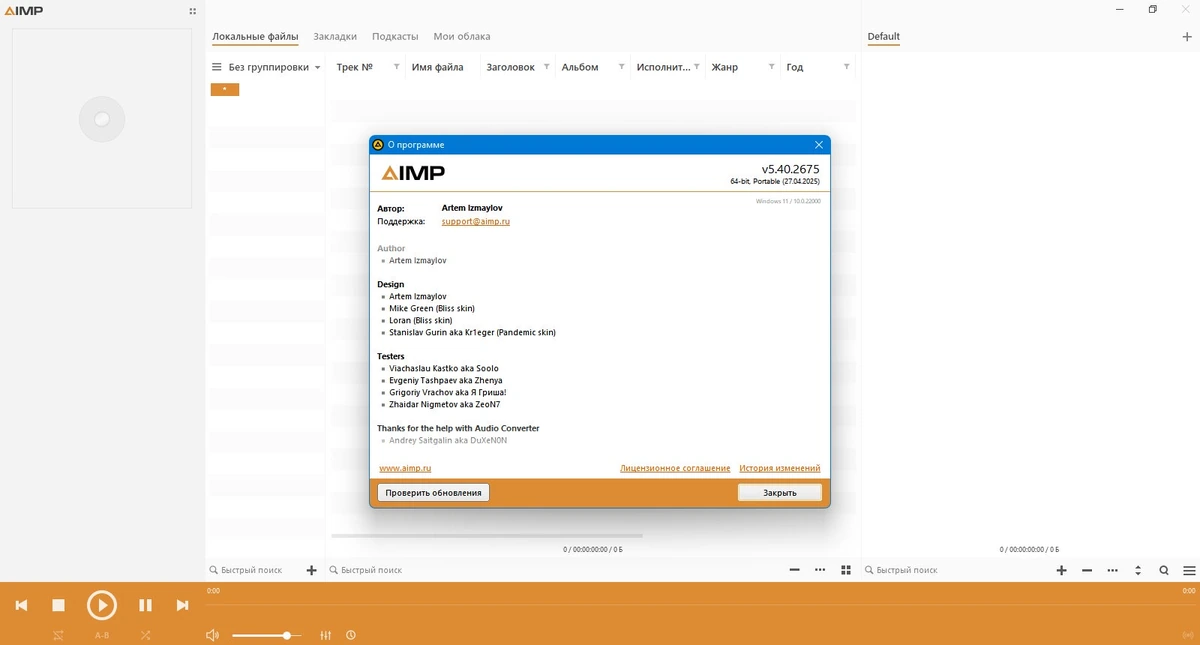
Task: Open the clock timer icon
Action: tap(351, 635)
